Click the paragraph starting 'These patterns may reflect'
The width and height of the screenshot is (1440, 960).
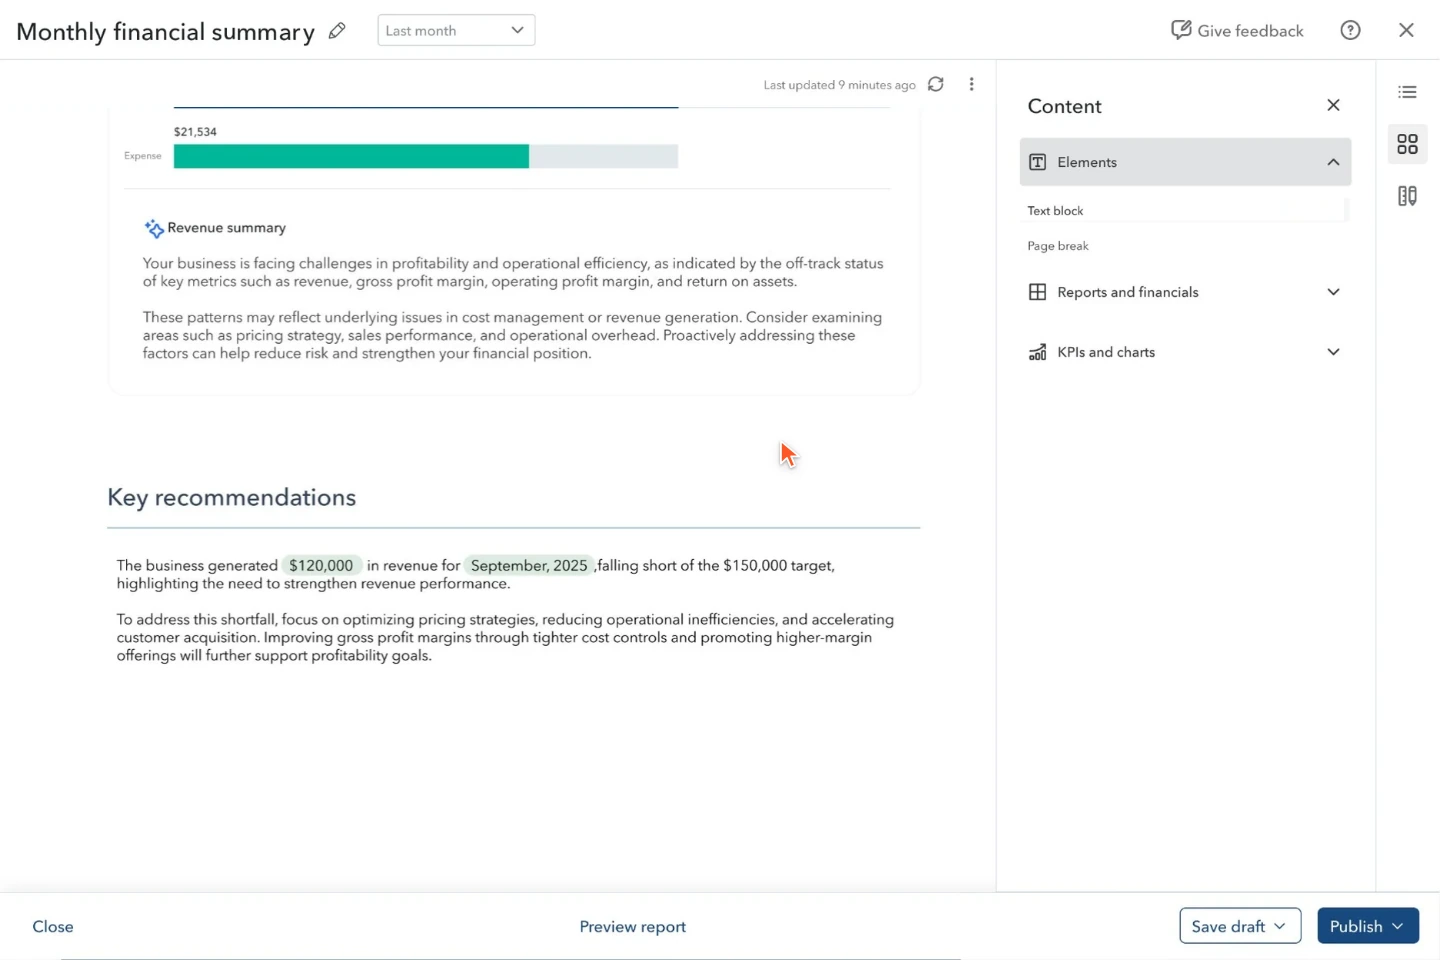click(x=512, y=335)
